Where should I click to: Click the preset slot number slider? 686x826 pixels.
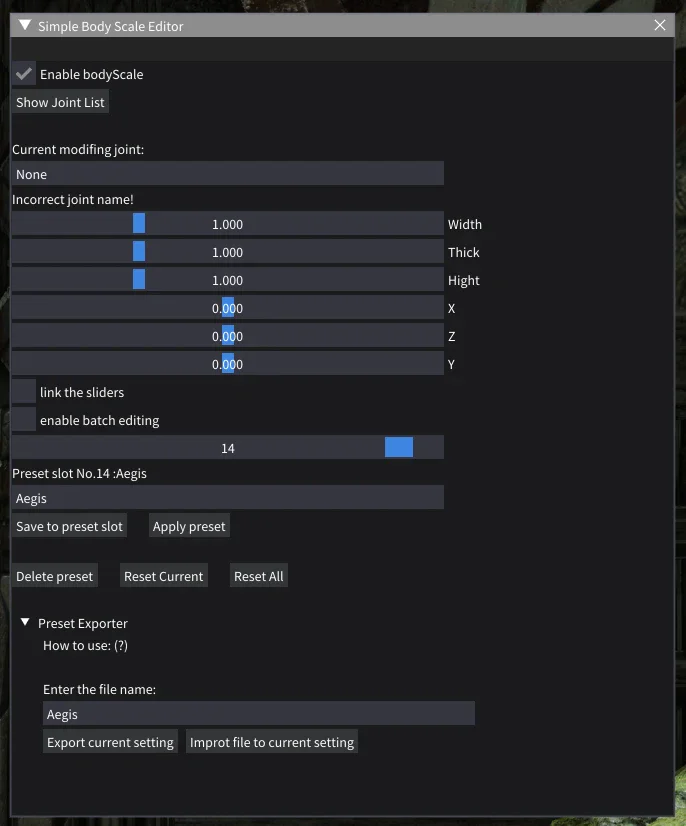pyautogui.click(x=228, y=448)
